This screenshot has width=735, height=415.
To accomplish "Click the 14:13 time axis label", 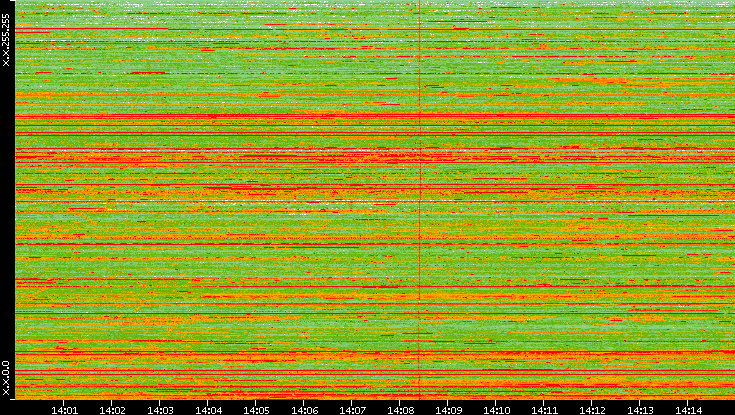I will coord(640,410).
